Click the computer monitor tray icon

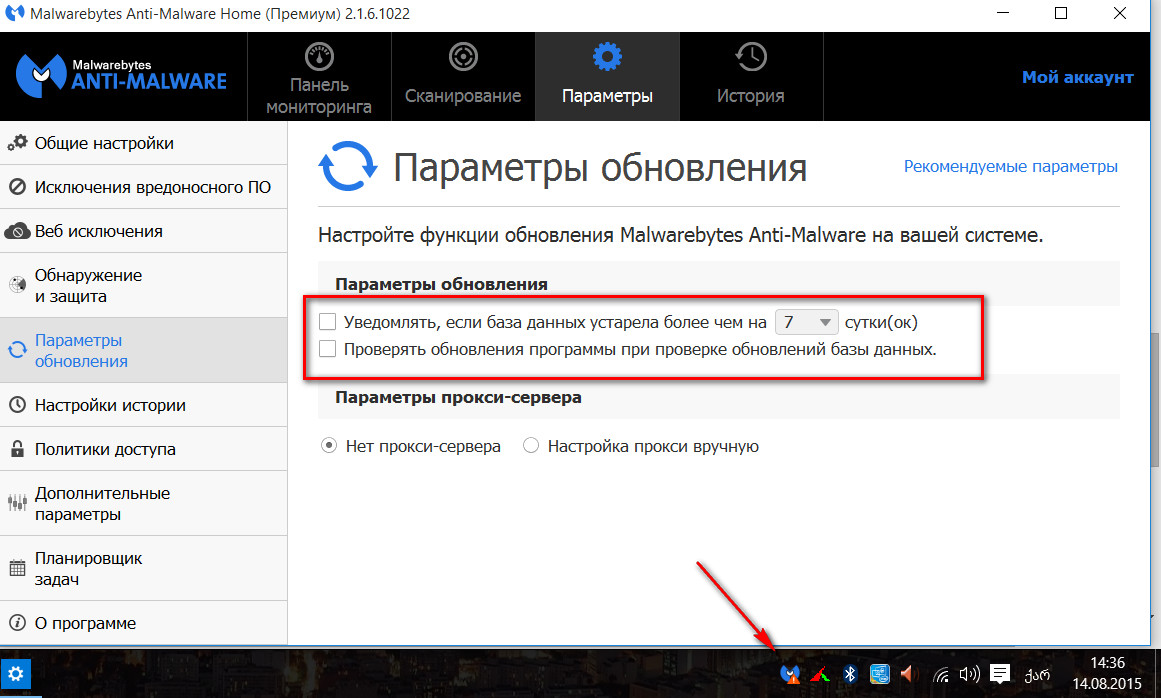click(879, 674)
